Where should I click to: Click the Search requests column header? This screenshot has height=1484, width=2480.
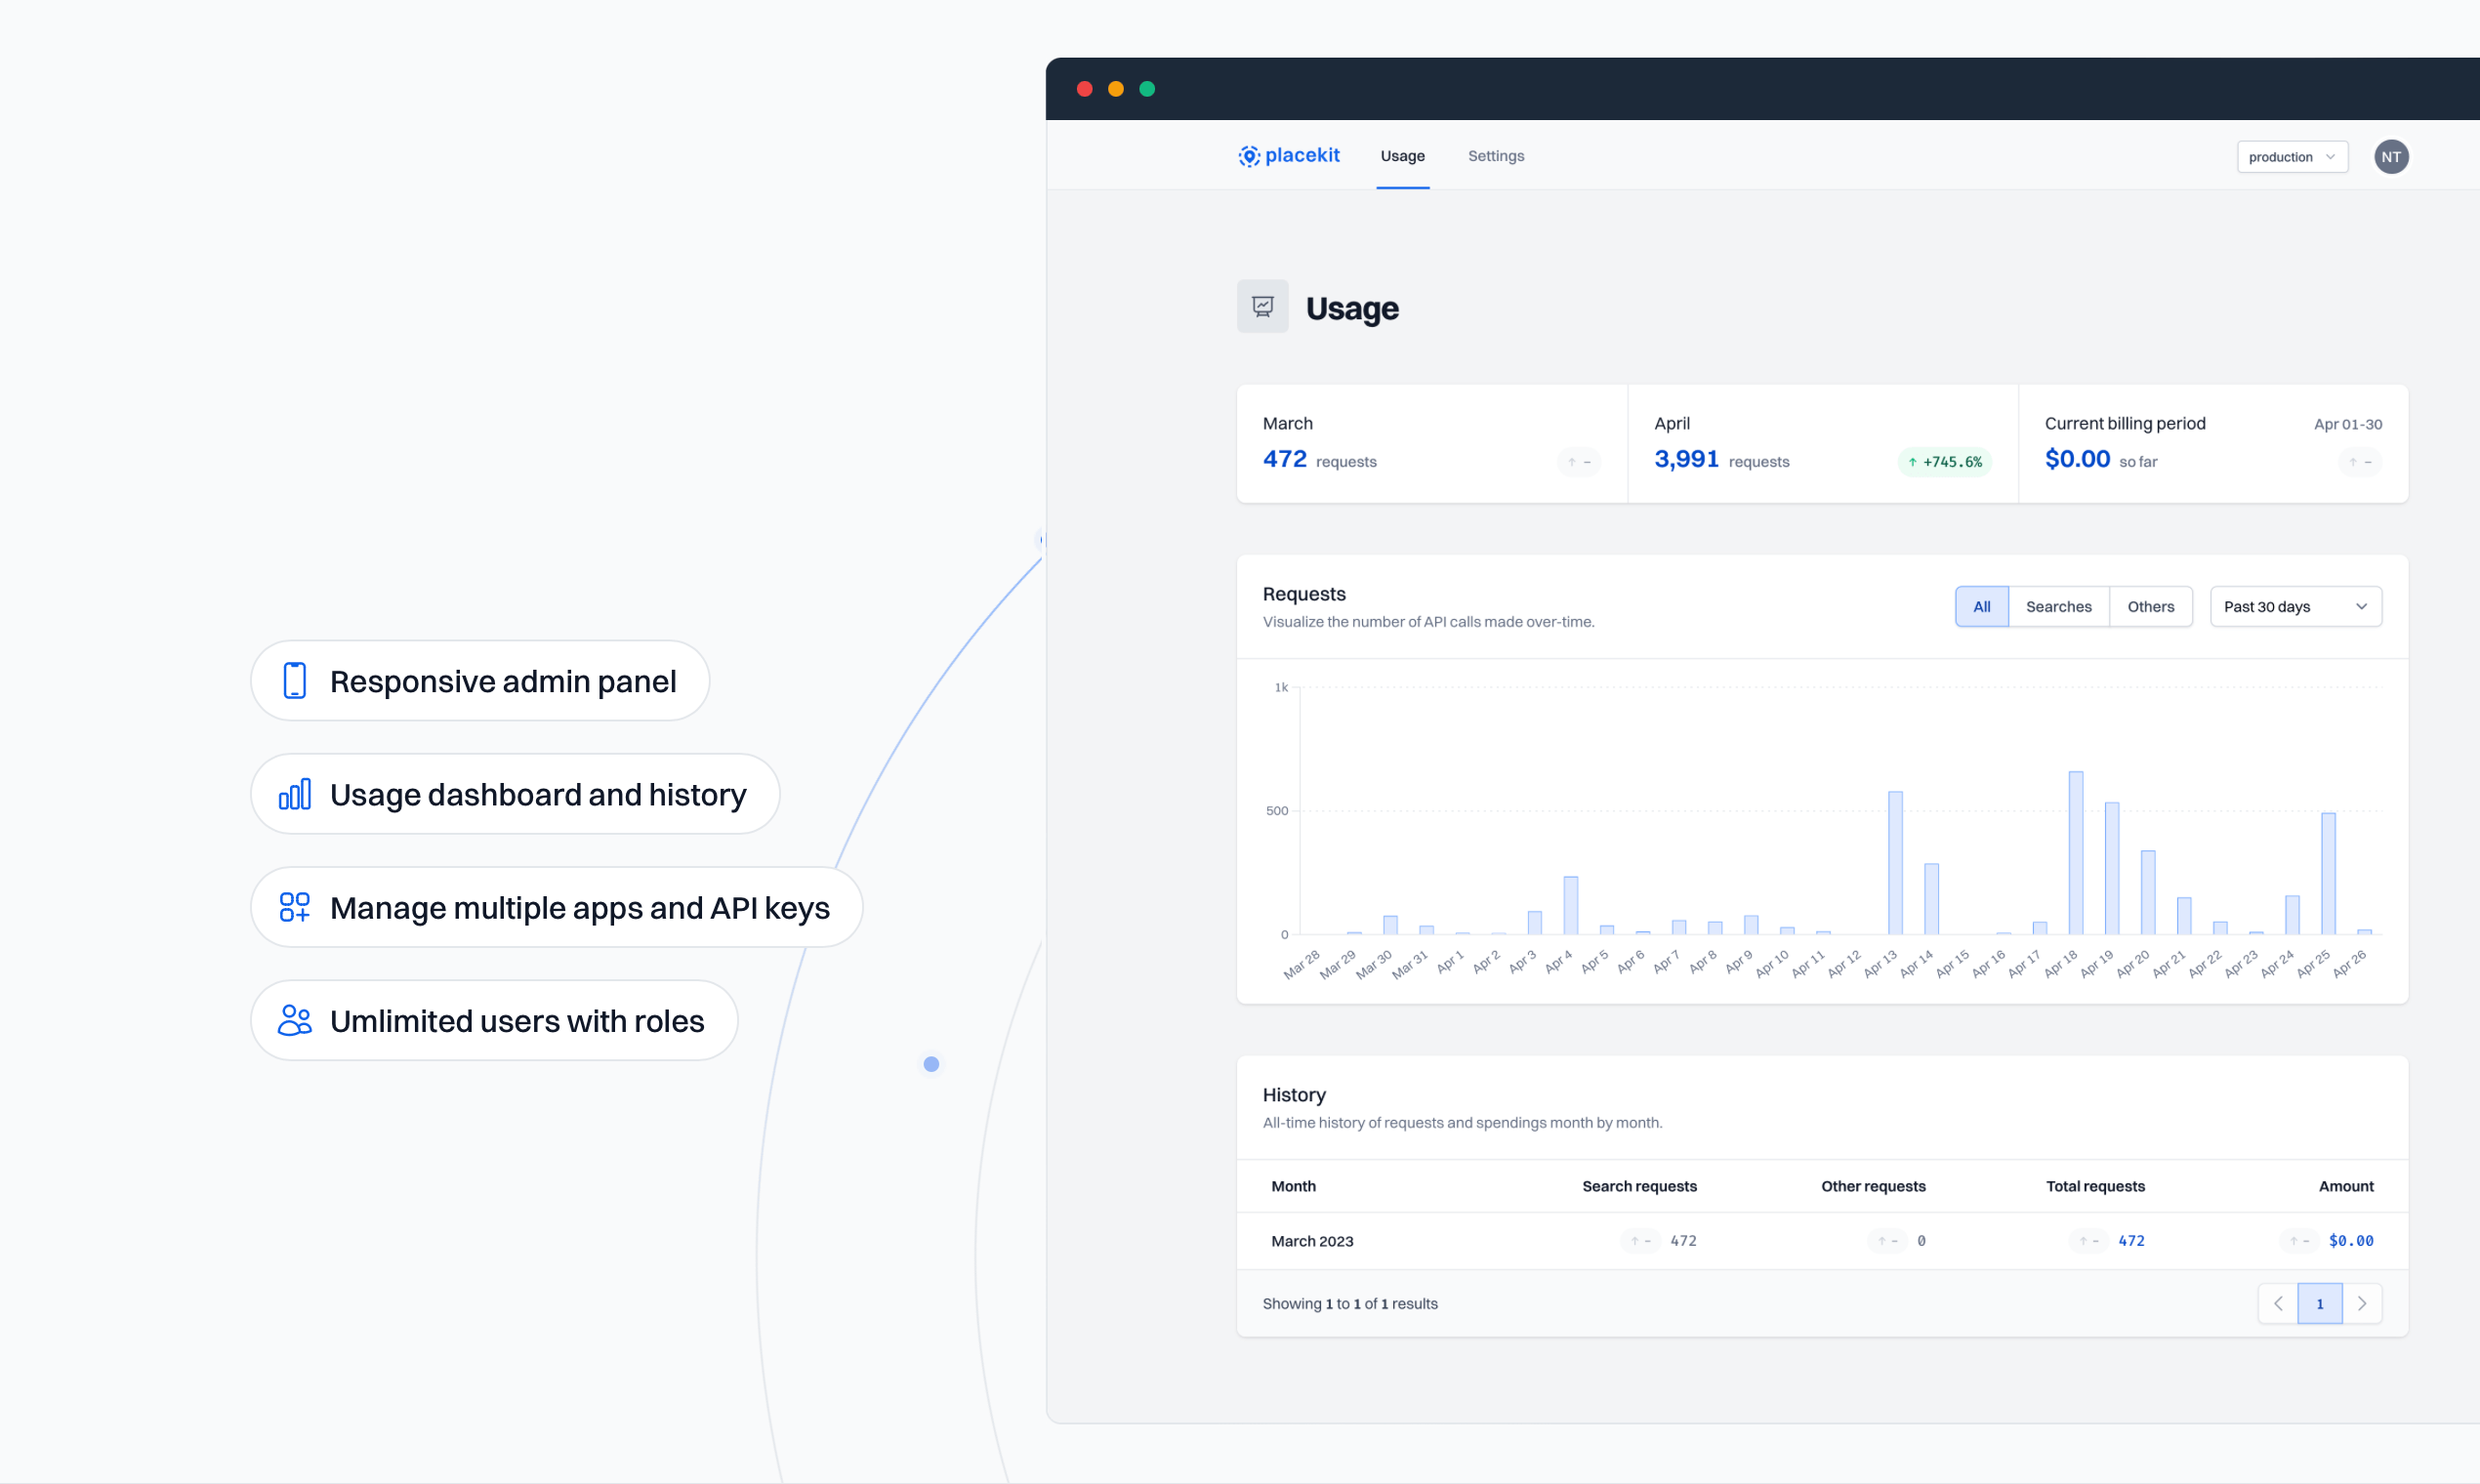[x=1639, y=1186]
